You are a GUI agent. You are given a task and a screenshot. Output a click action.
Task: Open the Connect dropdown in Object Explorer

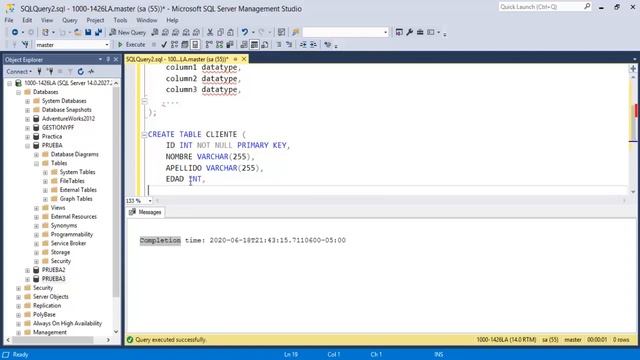[x=19, y=71]
